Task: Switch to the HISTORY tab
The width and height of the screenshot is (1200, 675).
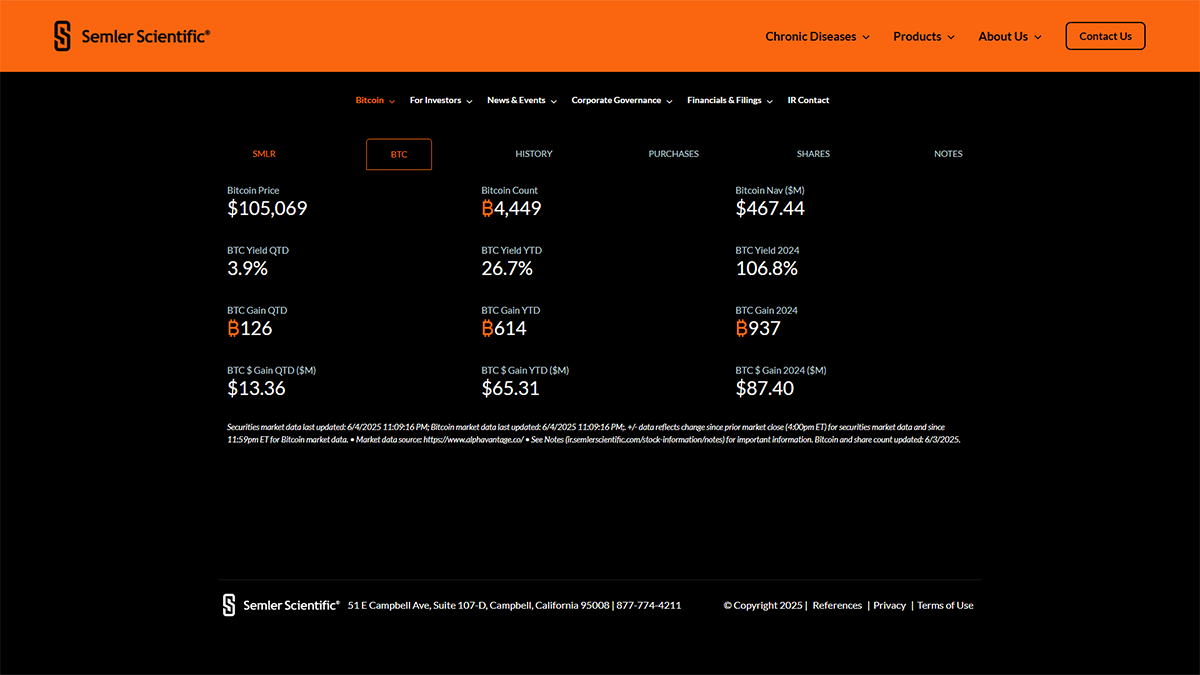Action: pos(534,154)
